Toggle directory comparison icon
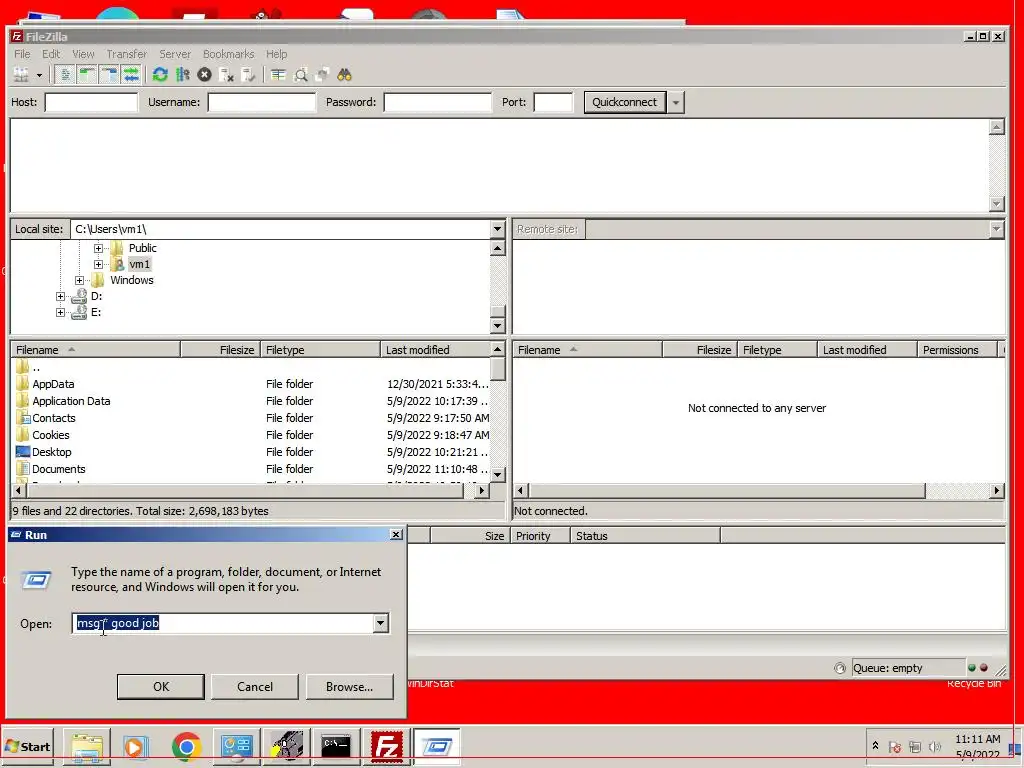1024x768 pixels. tap(300, 75)
